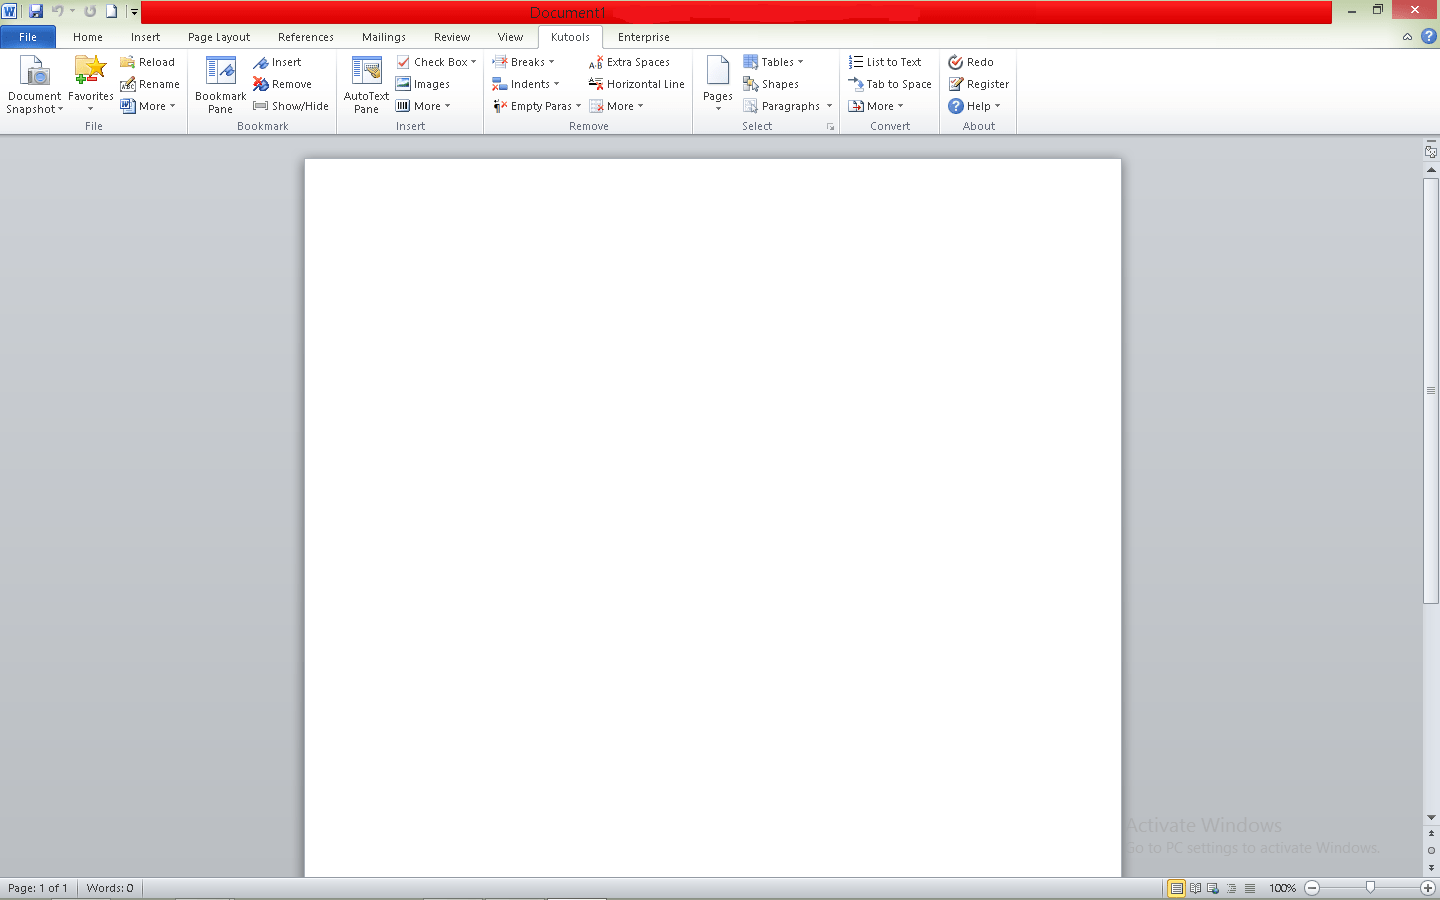This screenshot has height=900, width=1440.
Task: Remove Extra Spaces from the document
Action: pyautogui.click(x=629, y=62)
